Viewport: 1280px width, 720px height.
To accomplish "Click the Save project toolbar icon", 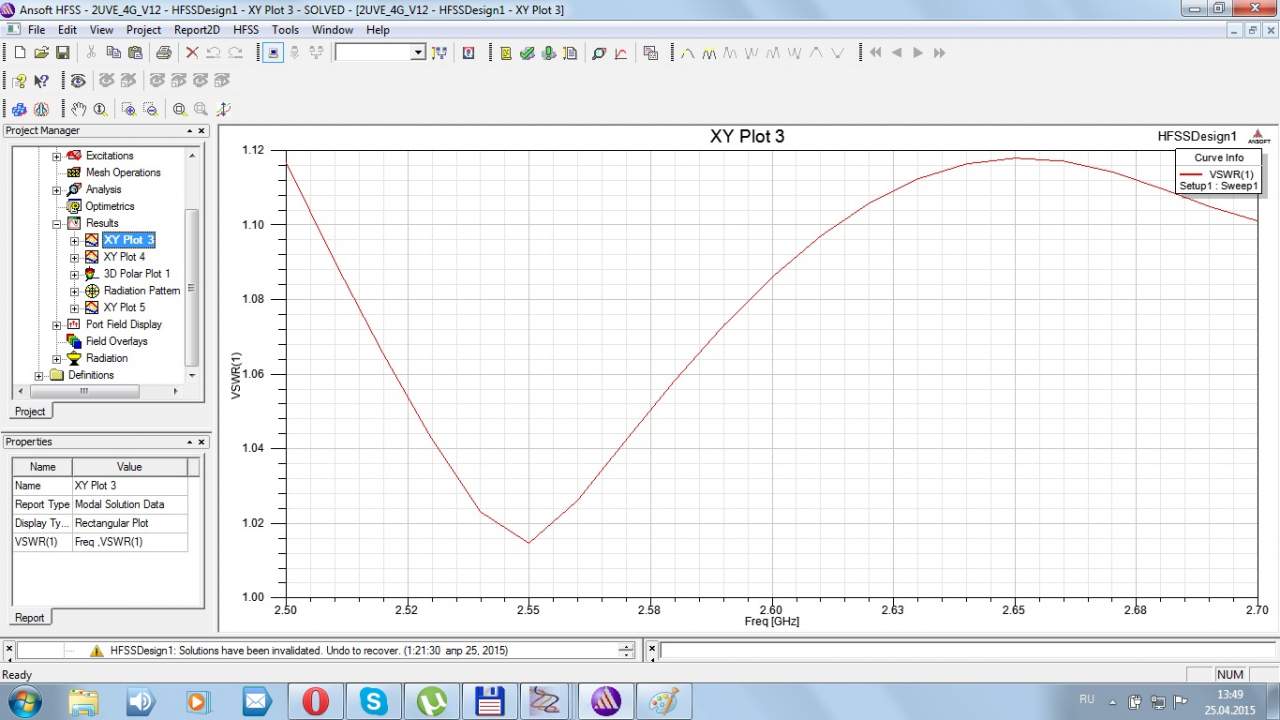I will (62, 53).
